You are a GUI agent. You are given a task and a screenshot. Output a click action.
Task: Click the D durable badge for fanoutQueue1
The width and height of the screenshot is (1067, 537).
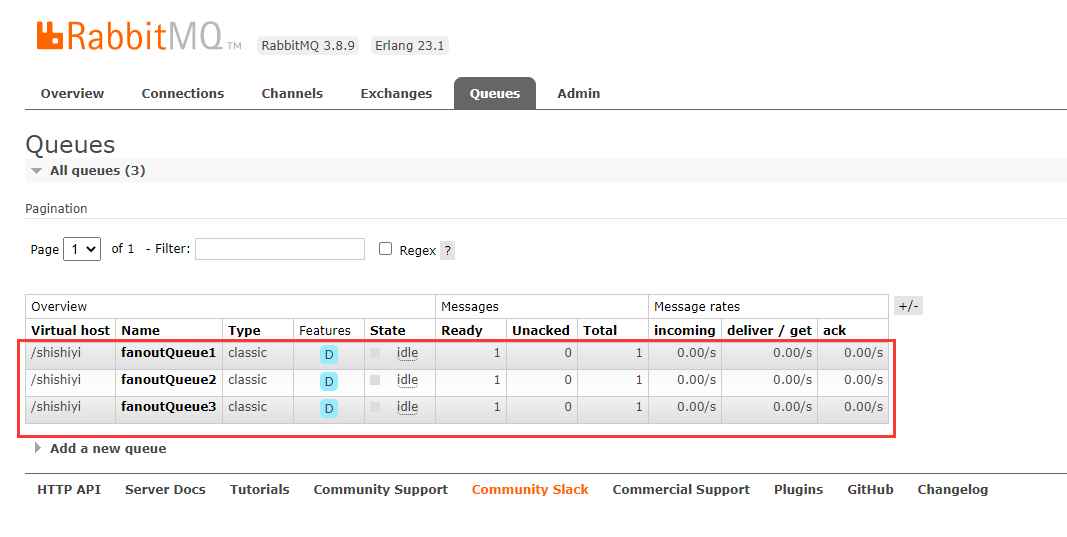coord(329,355)
